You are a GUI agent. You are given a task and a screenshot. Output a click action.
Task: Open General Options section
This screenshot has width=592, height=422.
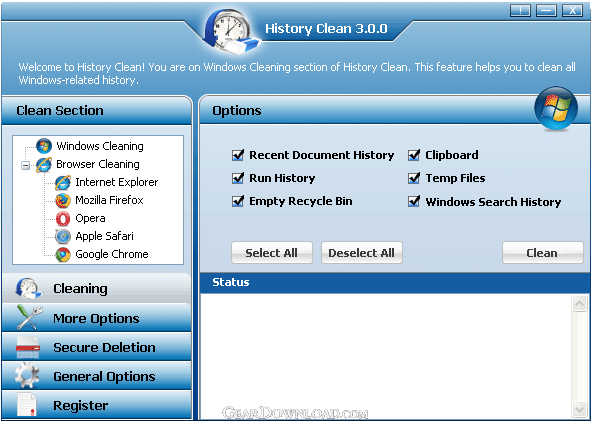click(x=97, y=376)
